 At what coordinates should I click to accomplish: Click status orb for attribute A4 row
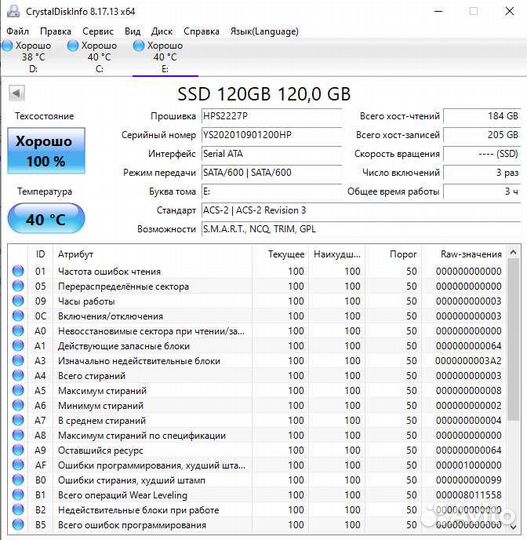18,375
